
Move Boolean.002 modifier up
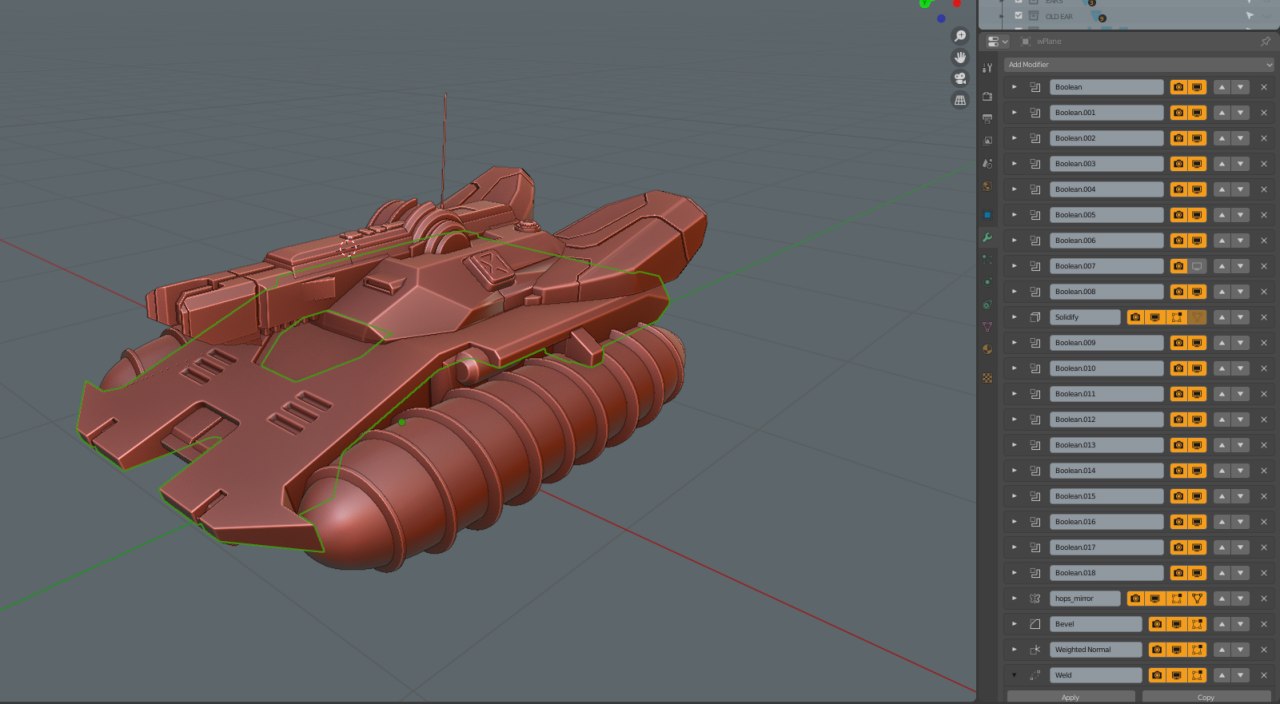click(1222, 138)
